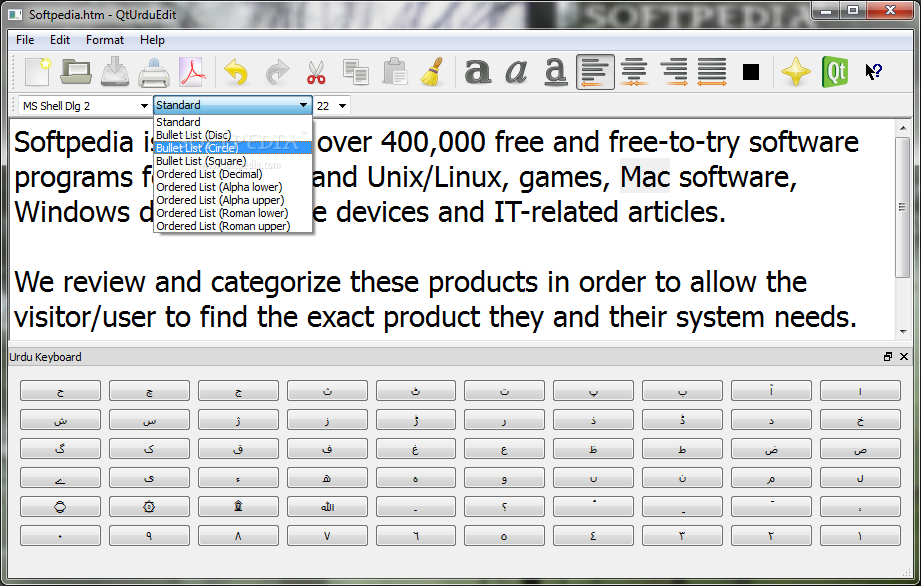
Task: Select the highlighted Bullet List (Circle) option
Action: 233,148
